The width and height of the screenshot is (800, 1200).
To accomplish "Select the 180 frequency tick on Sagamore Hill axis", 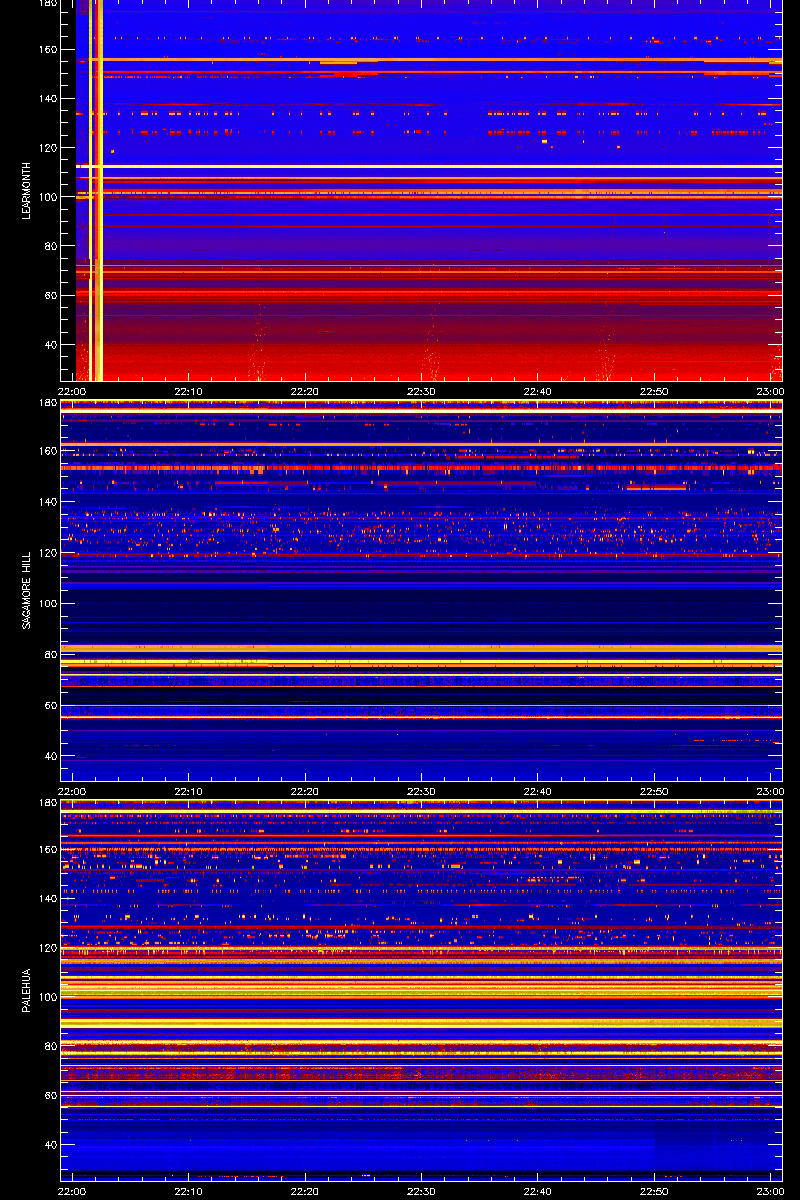I will [x=47, y=404].
